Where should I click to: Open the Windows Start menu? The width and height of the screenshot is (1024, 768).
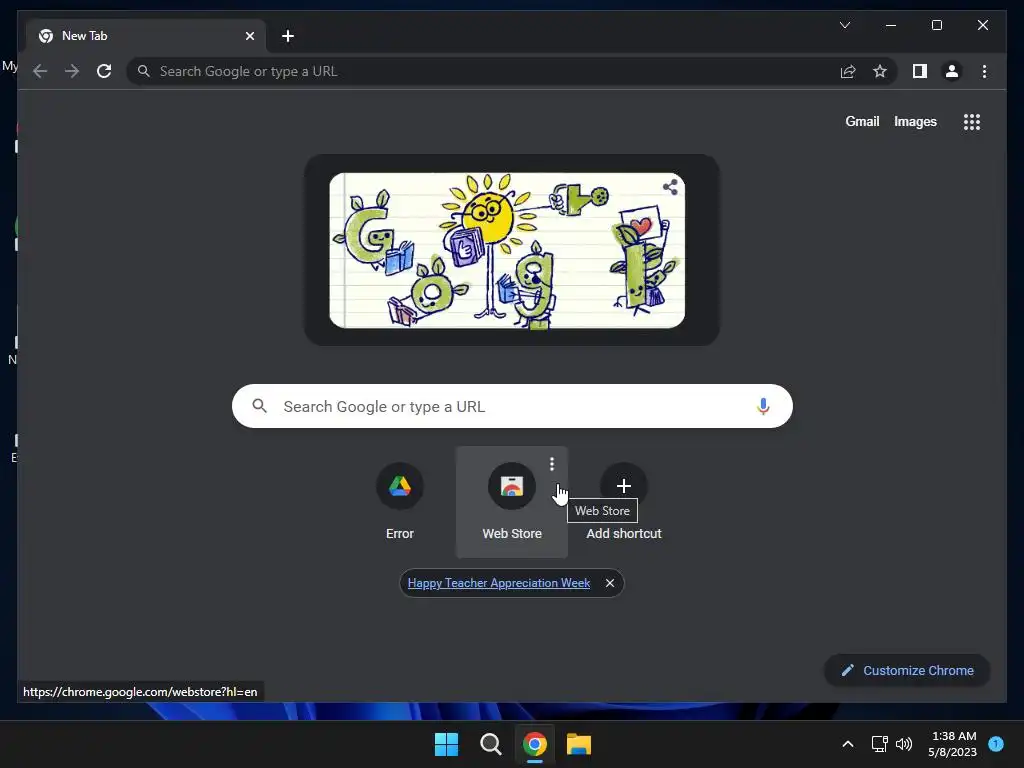tap(447, 744)
